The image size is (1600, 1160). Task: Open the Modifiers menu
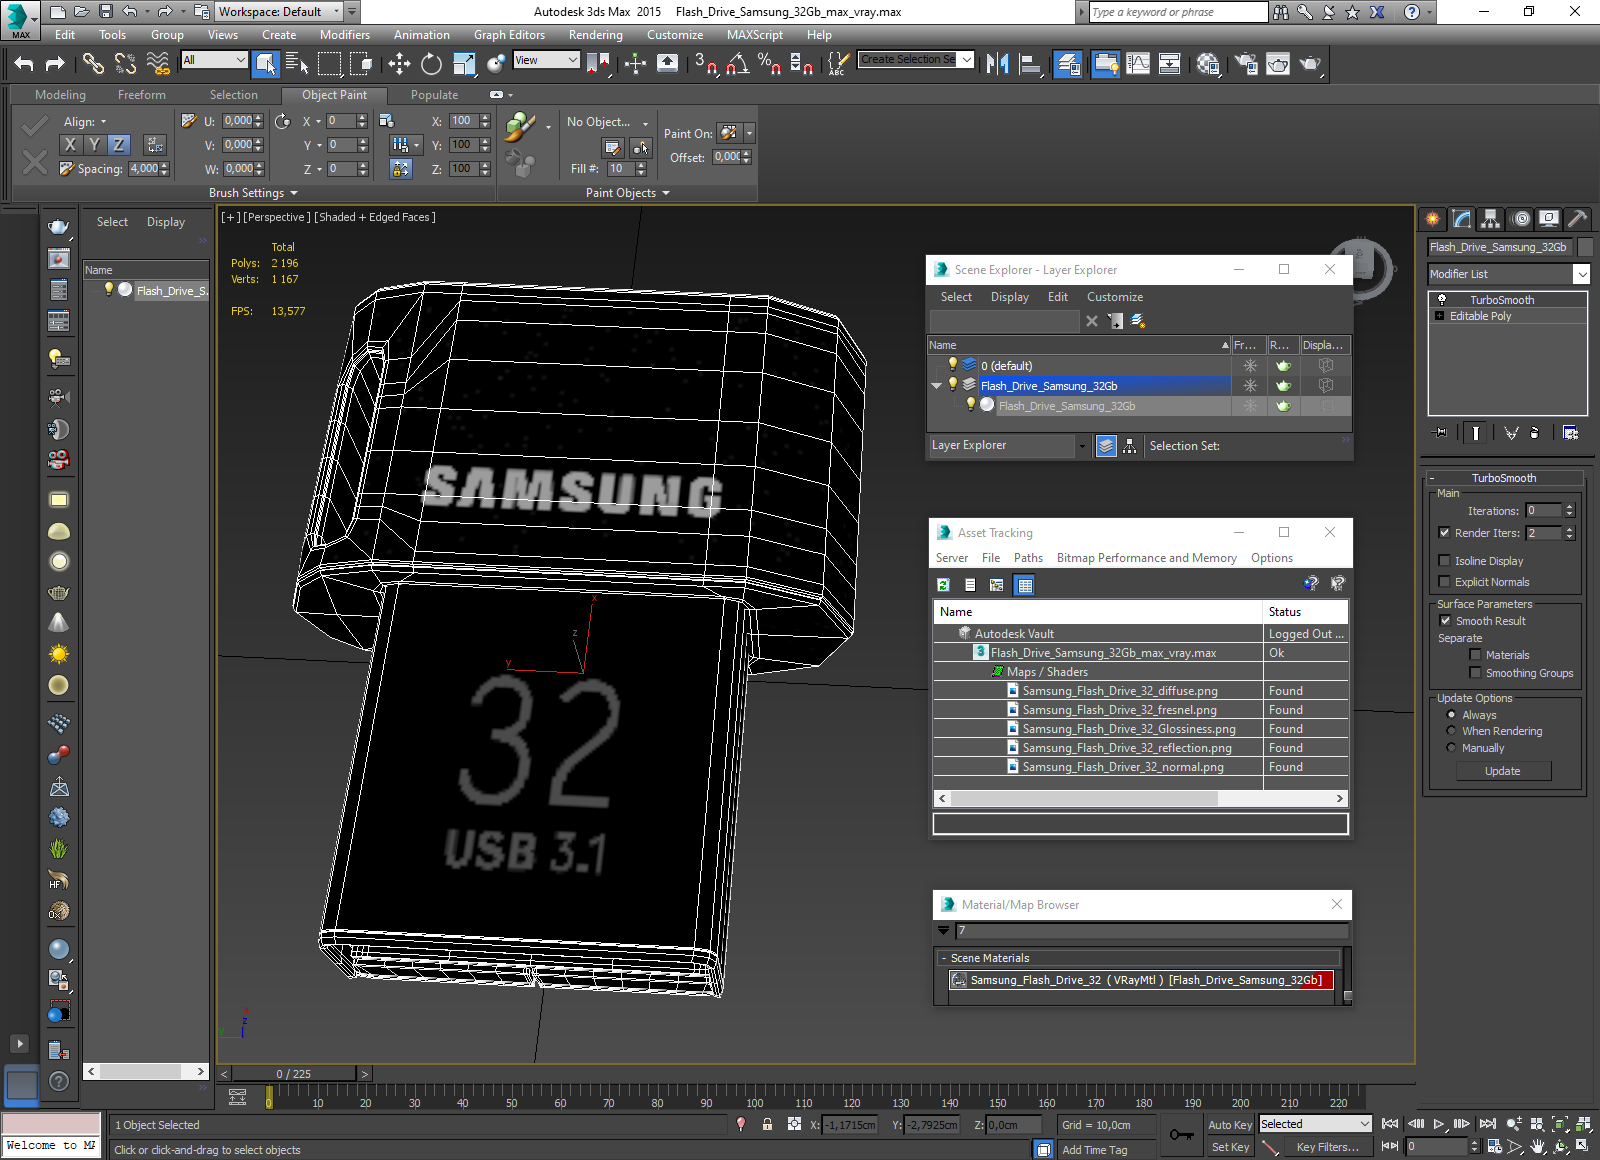[x=345, y=35]
